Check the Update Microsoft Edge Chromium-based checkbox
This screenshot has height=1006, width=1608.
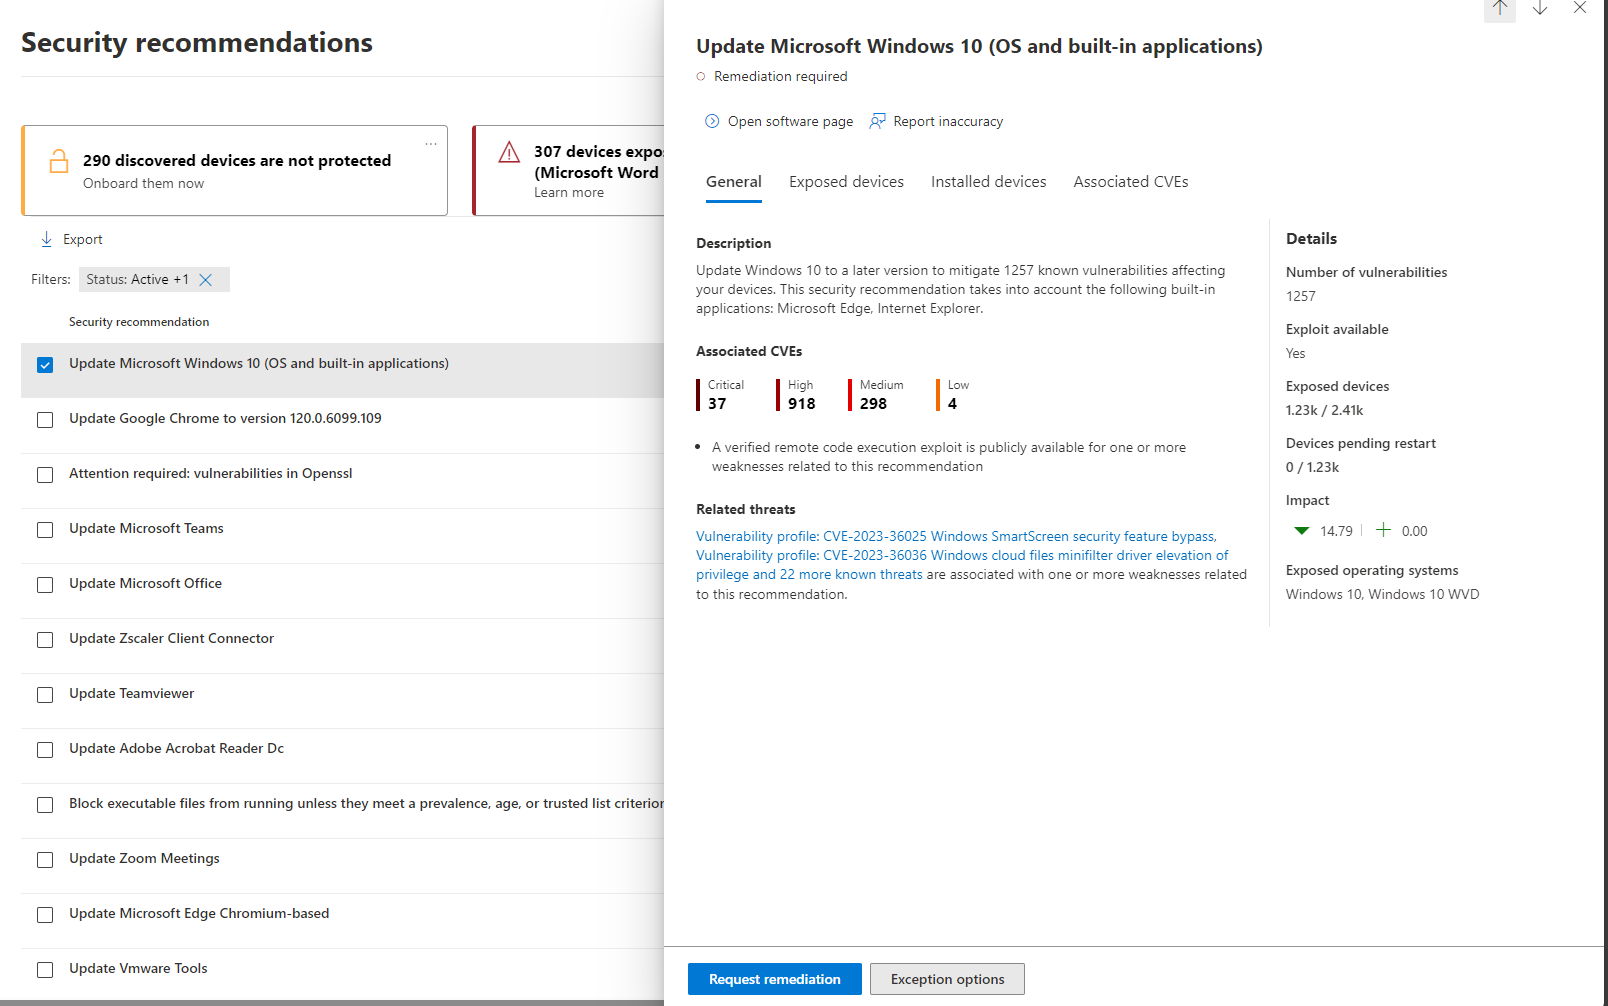pos(45,915)
